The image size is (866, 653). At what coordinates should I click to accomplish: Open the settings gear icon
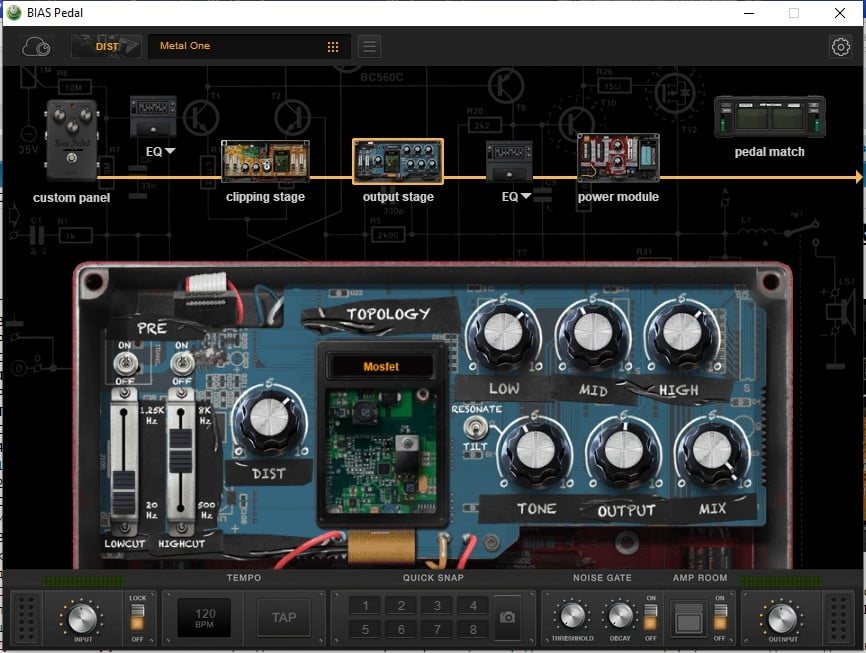click(x=841, y=47)
